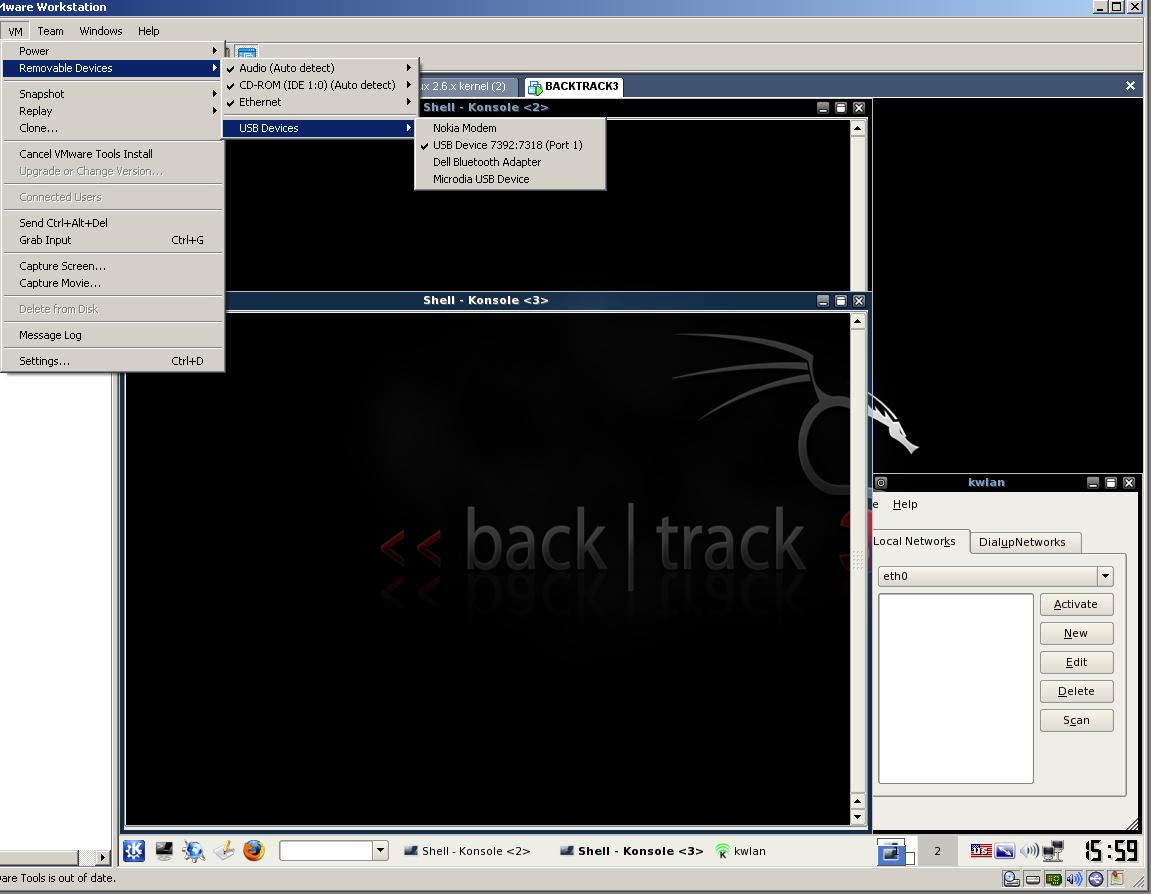Switch to the 2.6.x kernel (2) tab
The image size is (1151, 894).
coord(468,87)
